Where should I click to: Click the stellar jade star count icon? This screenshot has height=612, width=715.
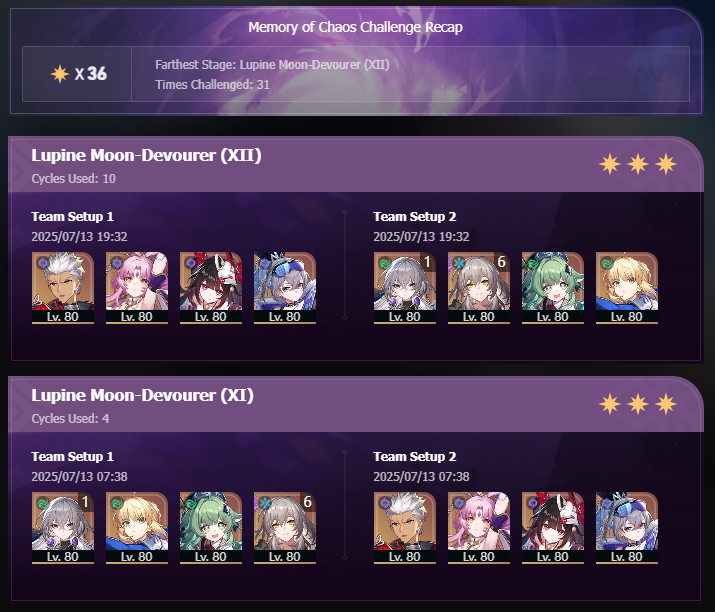[60, 74]
